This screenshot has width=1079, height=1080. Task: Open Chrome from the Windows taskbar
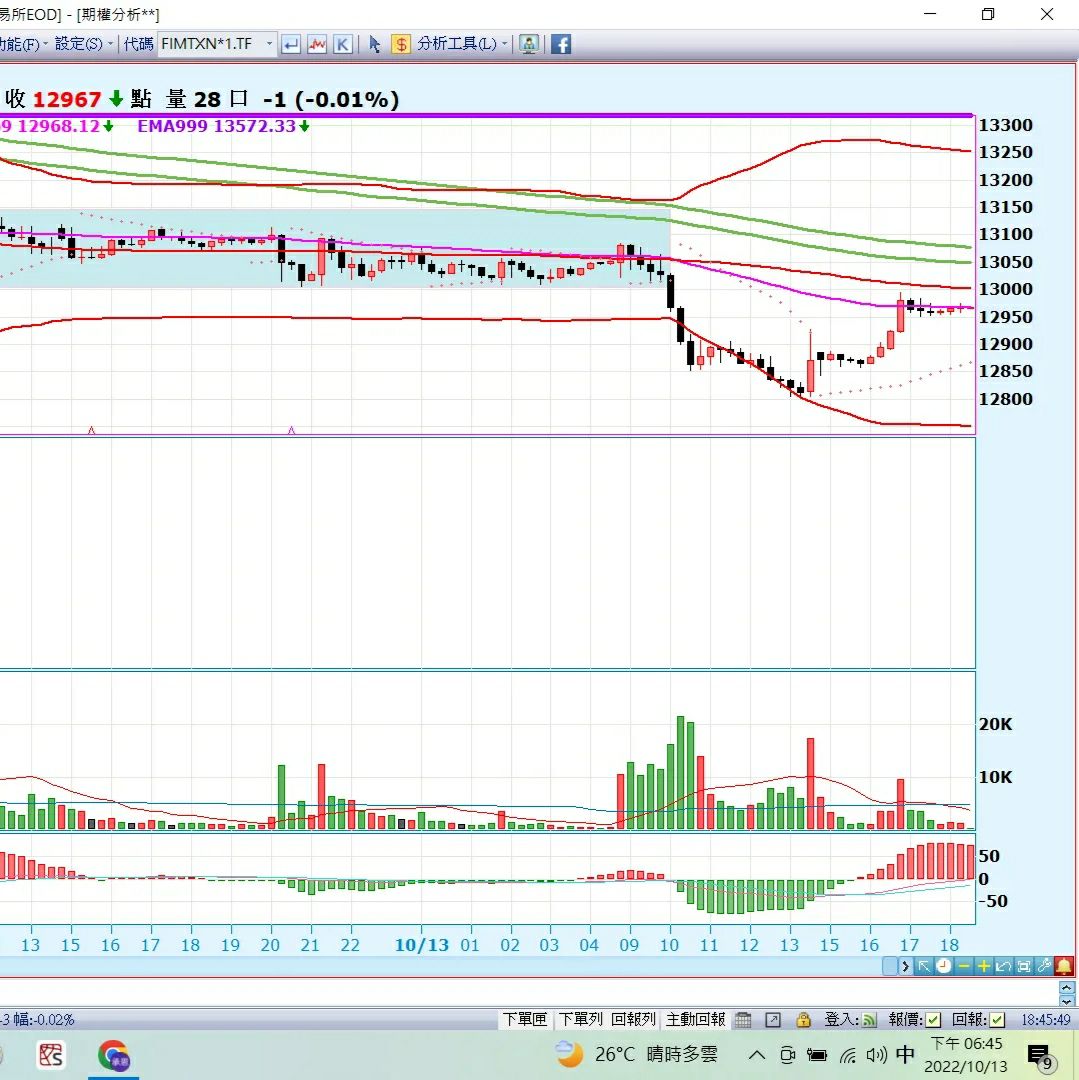113,1055
